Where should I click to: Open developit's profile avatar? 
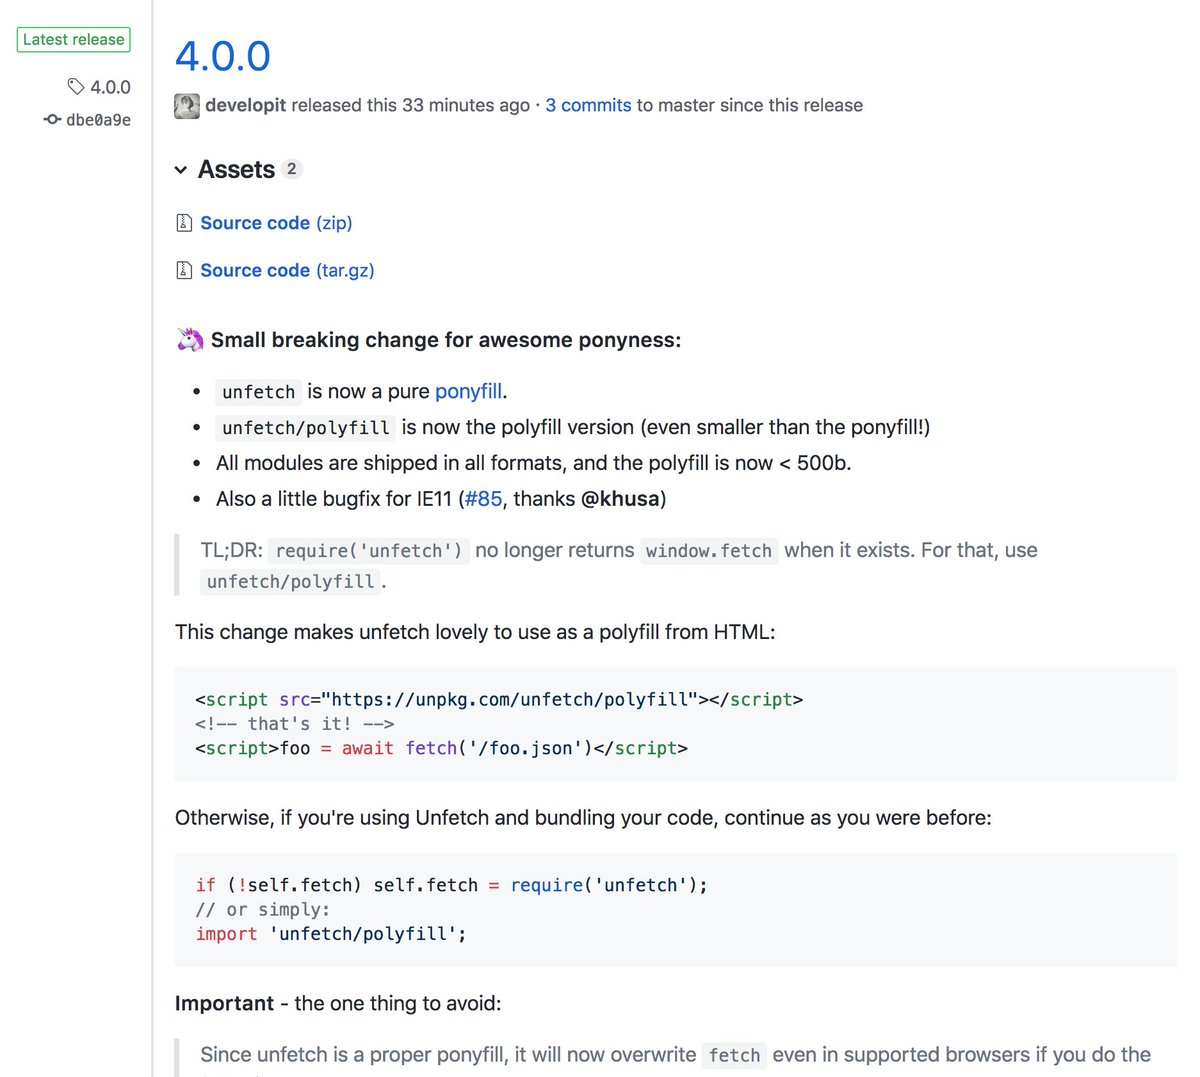186,105
